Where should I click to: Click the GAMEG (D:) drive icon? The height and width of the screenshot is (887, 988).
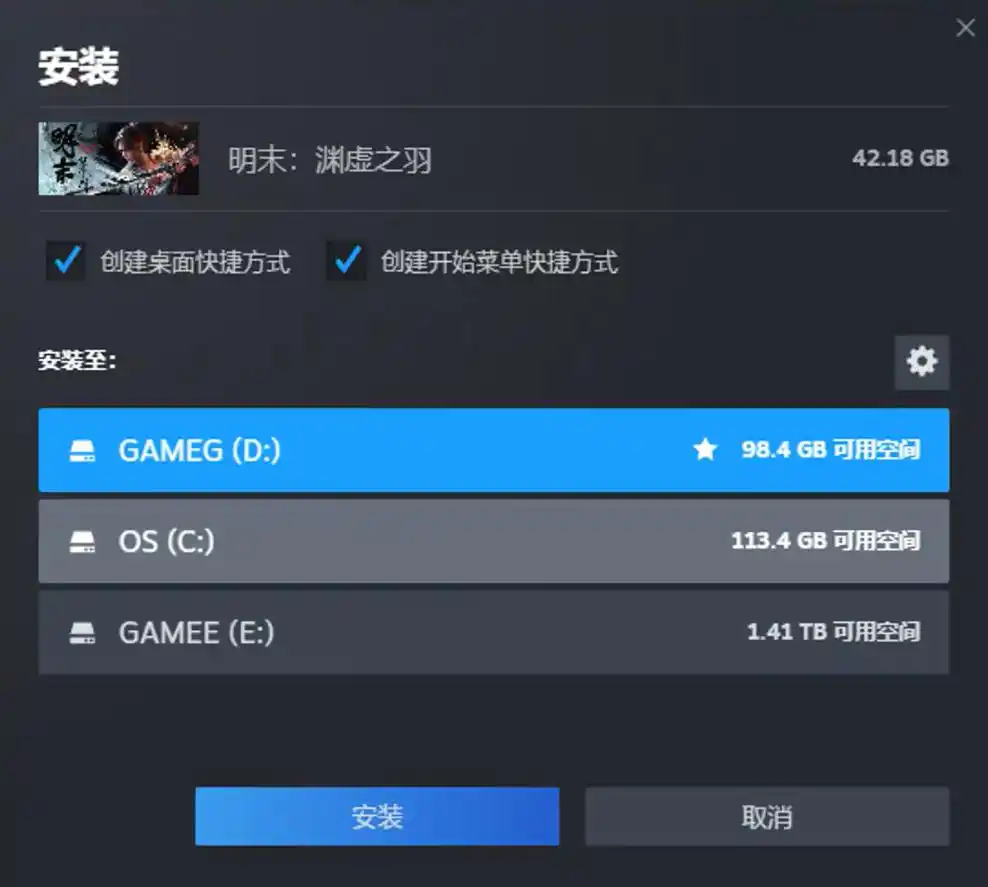pos(82,450)
